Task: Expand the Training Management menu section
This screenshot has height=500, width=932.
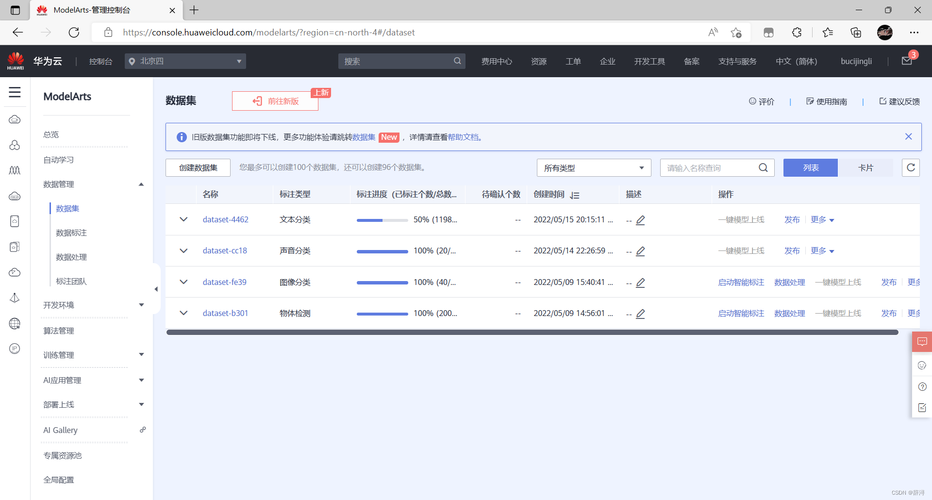Action: tap(141, 355)
